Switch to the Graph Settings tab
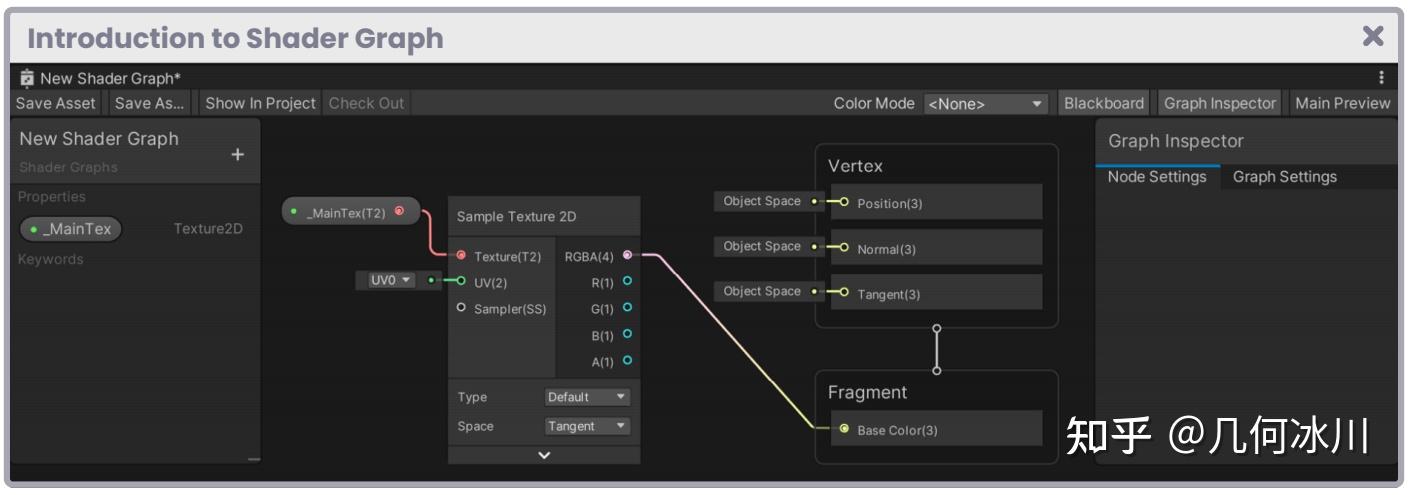 point(1284,177)
